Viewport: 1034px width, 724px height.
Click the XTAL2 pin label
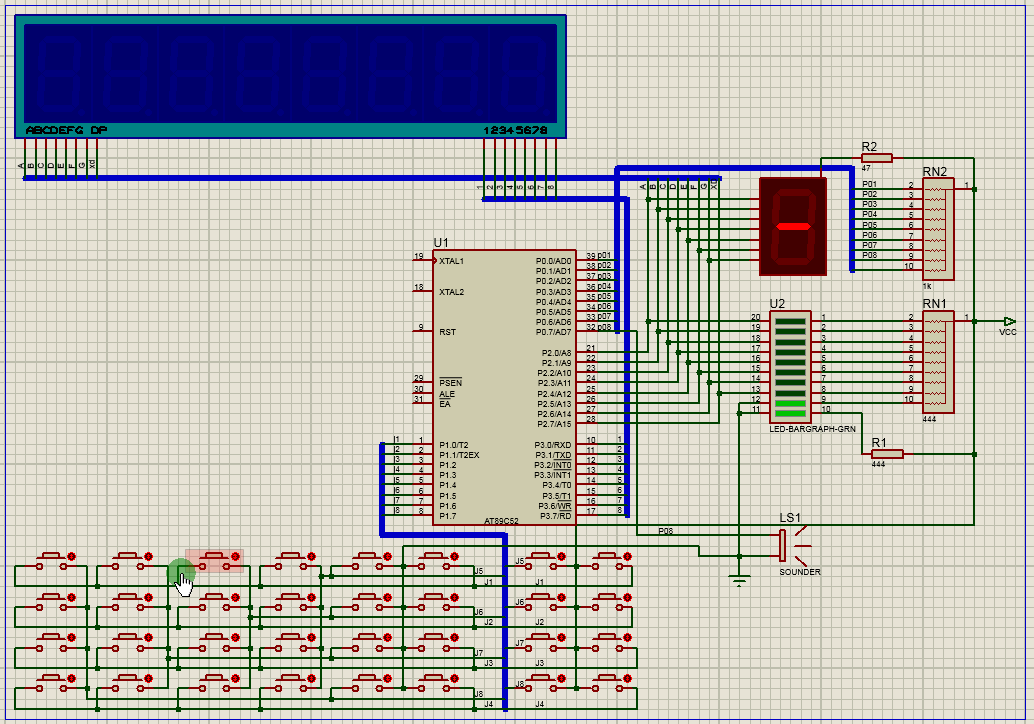tap(452, 292)
